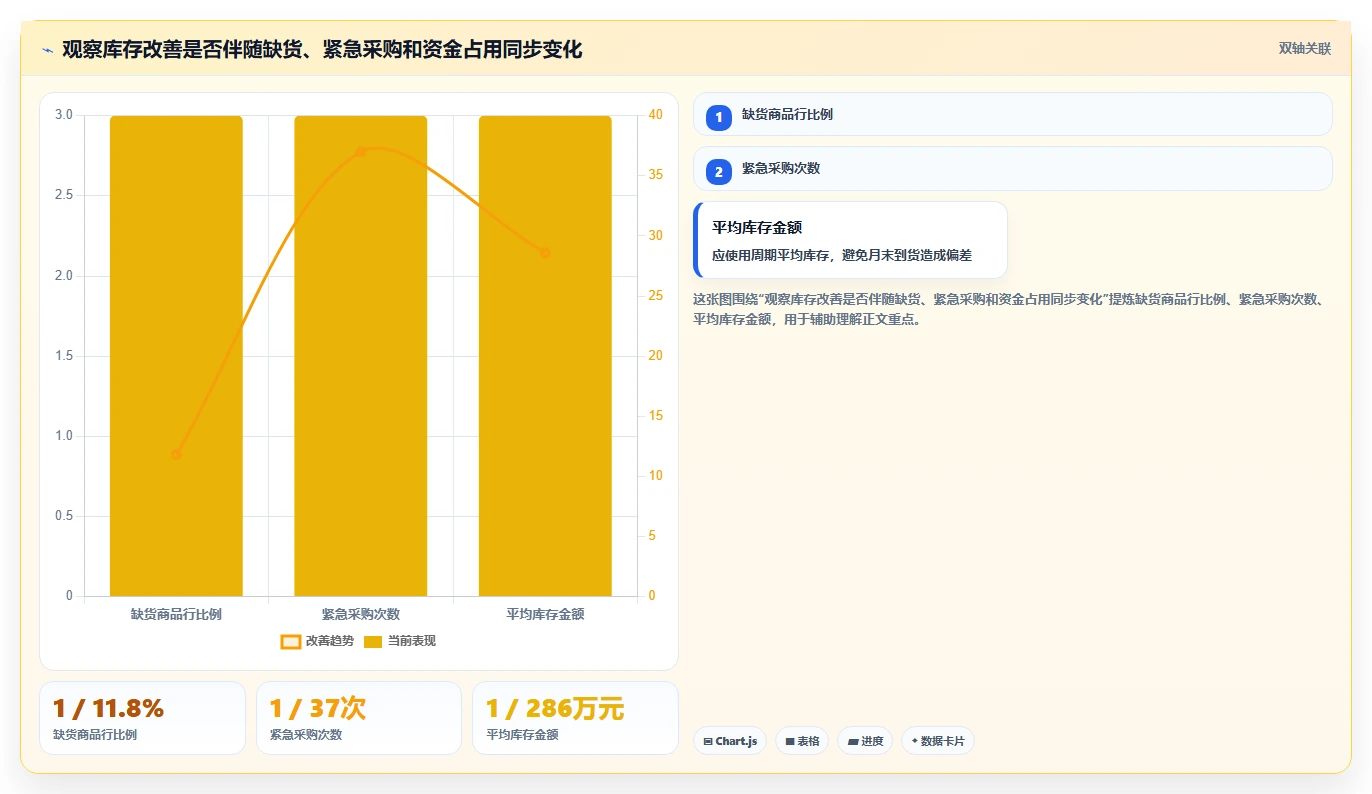
Task: Open the 1 / 11.8% stat card
Action: (x=142, y=718)
